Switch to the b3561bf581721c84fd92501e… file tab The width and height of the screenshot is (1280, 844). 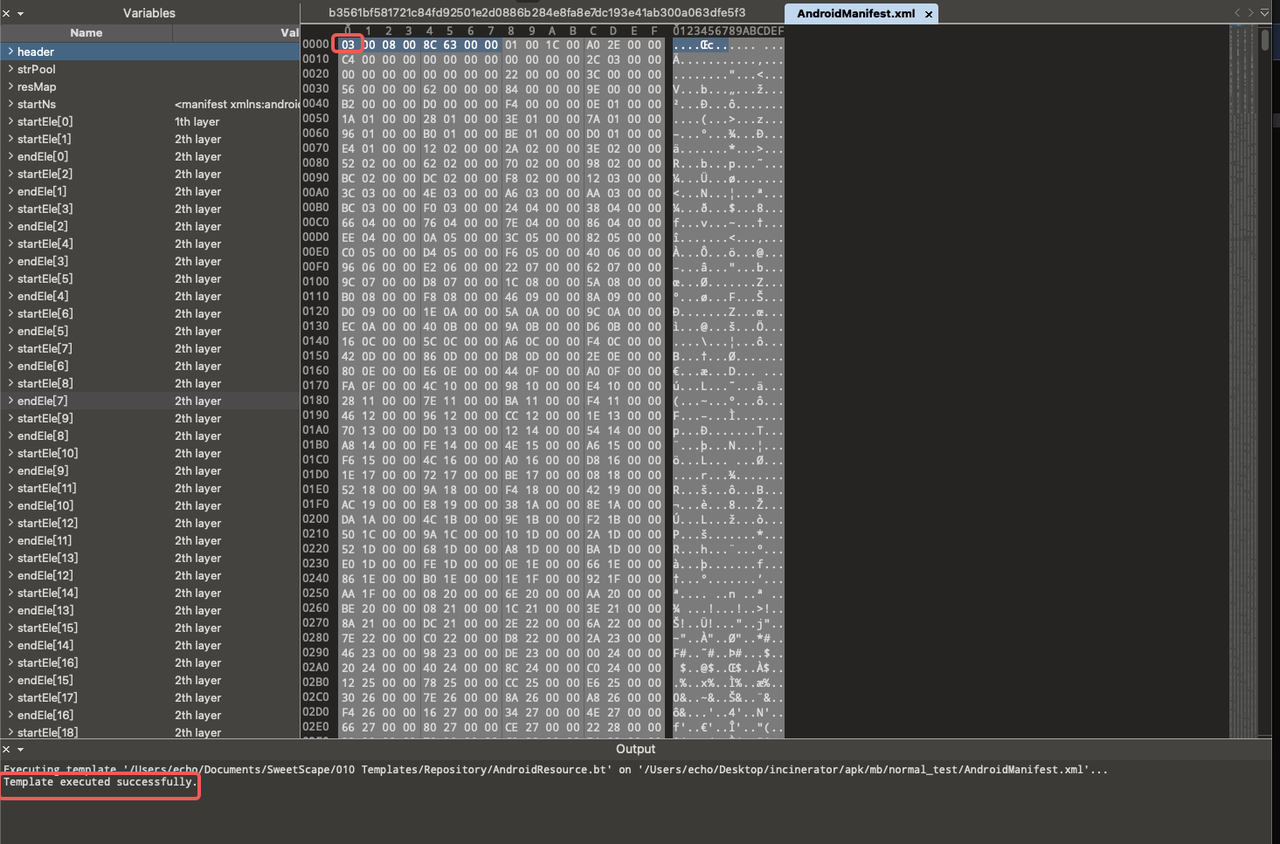[537, 13]
